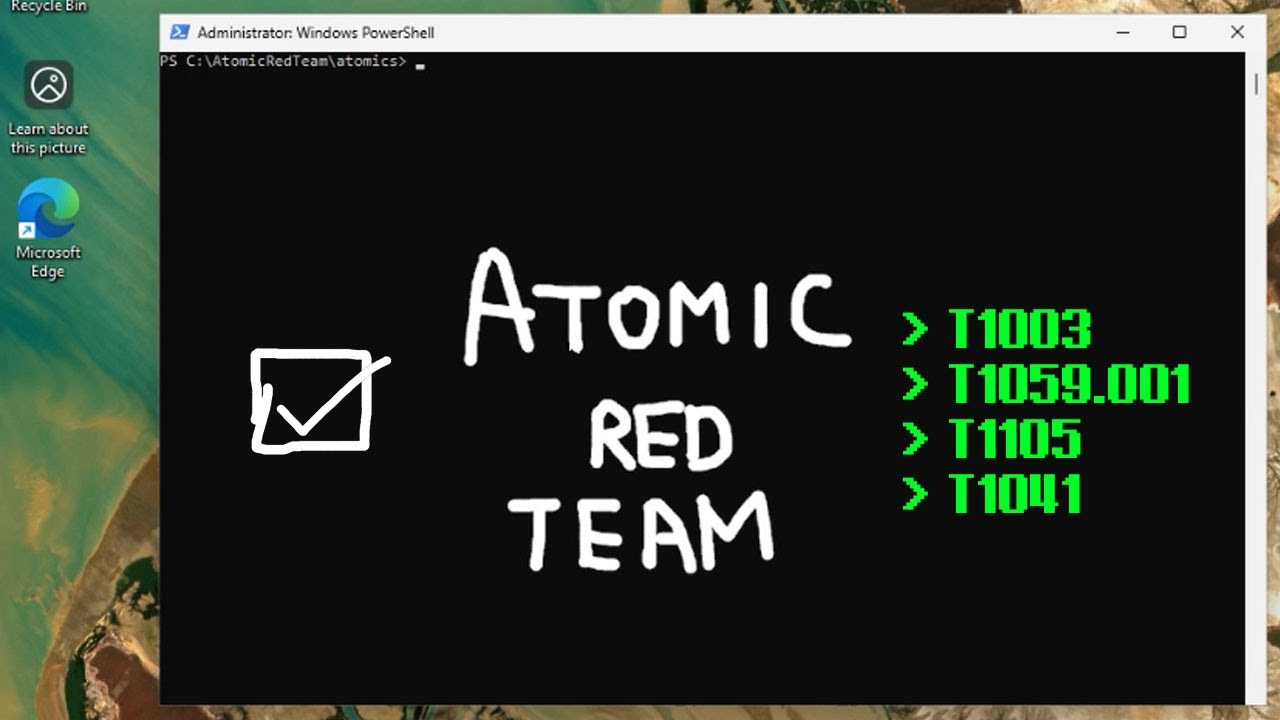Click the prompt line PS C:\AtomicRedTeam\atomics>
Viewport: 1280px width, 720px height.
[x=283, y=62]
